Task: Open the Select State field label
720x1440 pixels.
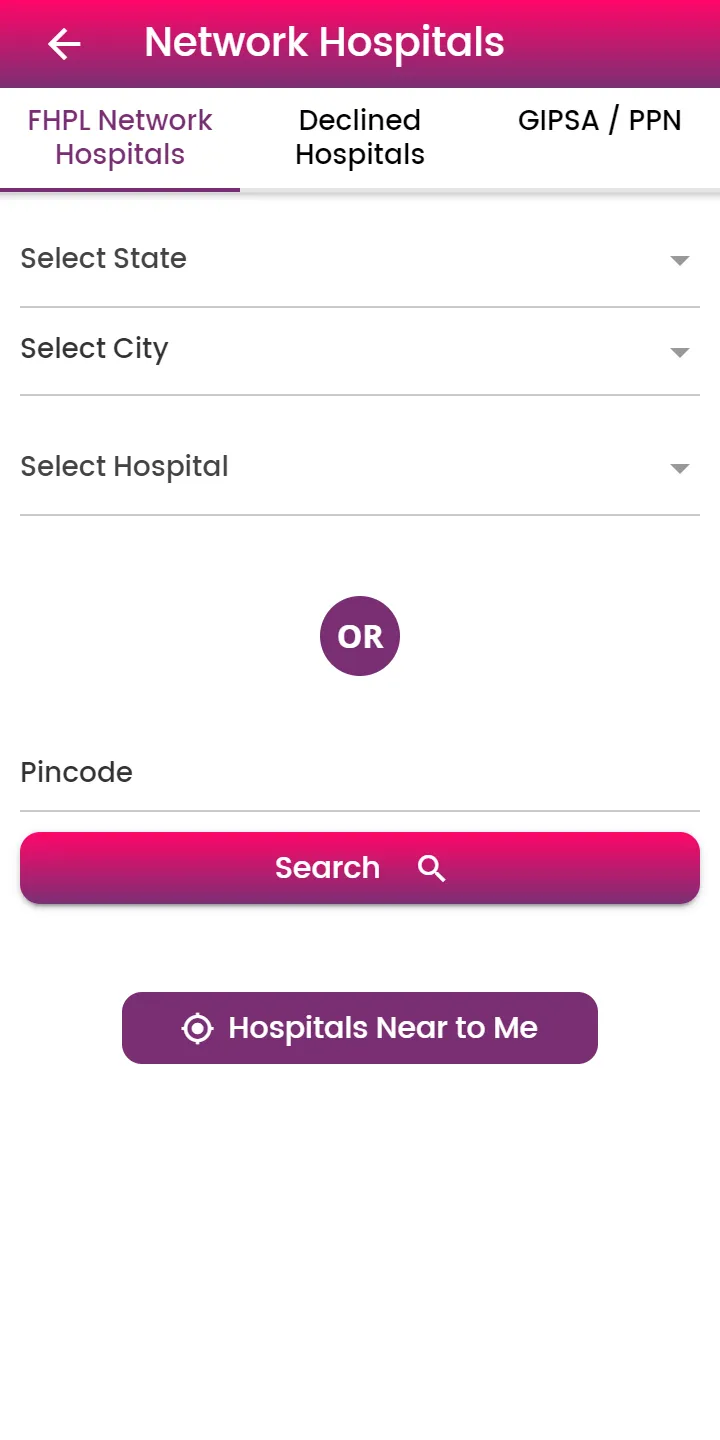Action: (x=104, y=259)
